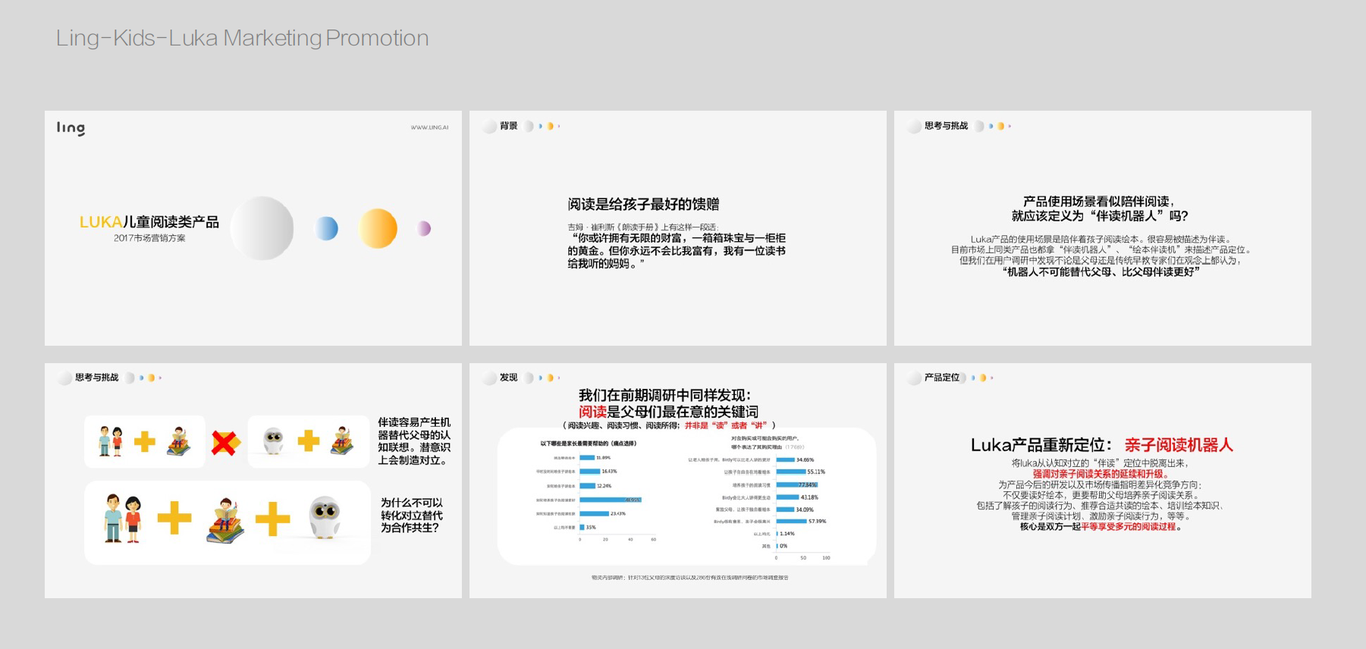This screenshot has width=1366, height=649.
Task: Select the 'LUKA儿童阅读类产品' title text
Action: [x=149, y=222]
